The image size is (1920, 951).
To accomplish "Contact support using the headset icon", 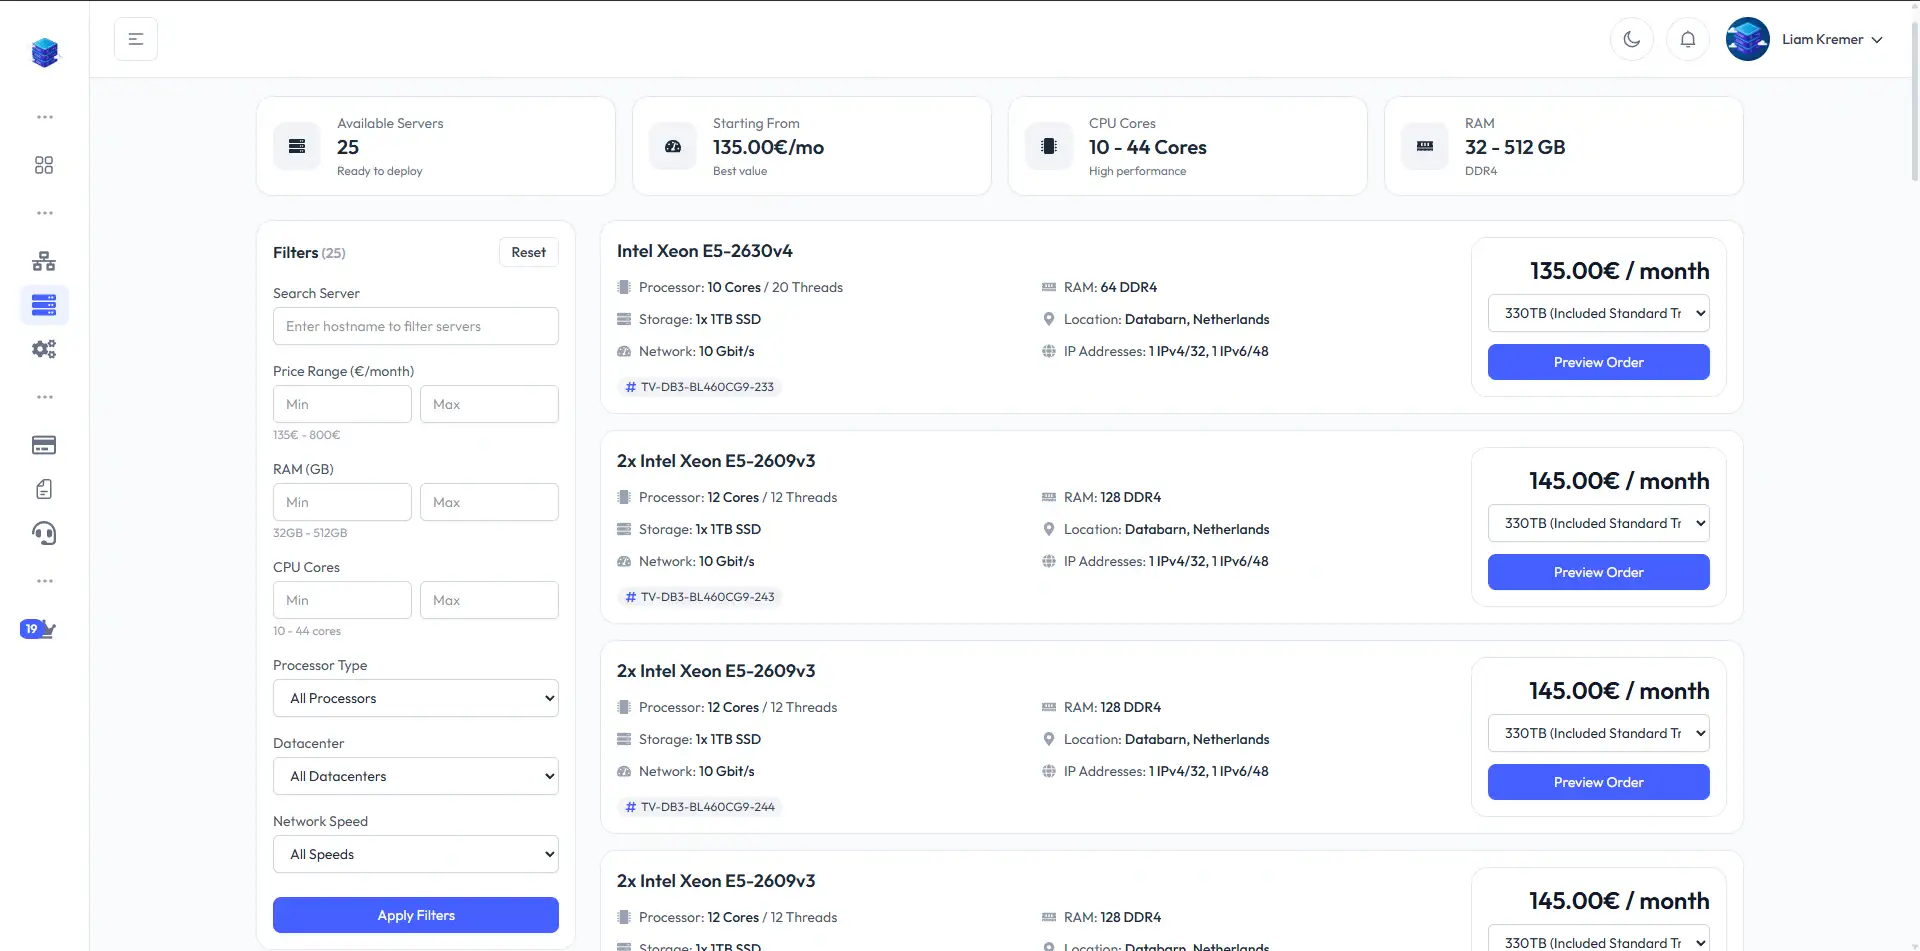I will tap(44, 533).
